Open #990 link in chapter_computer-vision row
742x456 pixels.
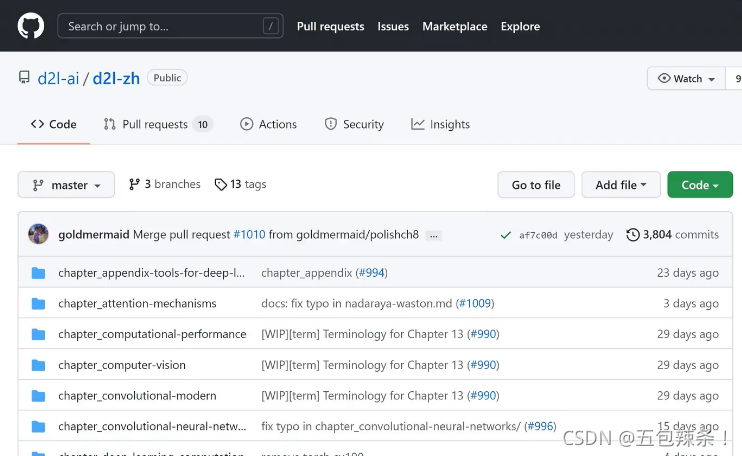pyautogui.click(x=483, y=365)
